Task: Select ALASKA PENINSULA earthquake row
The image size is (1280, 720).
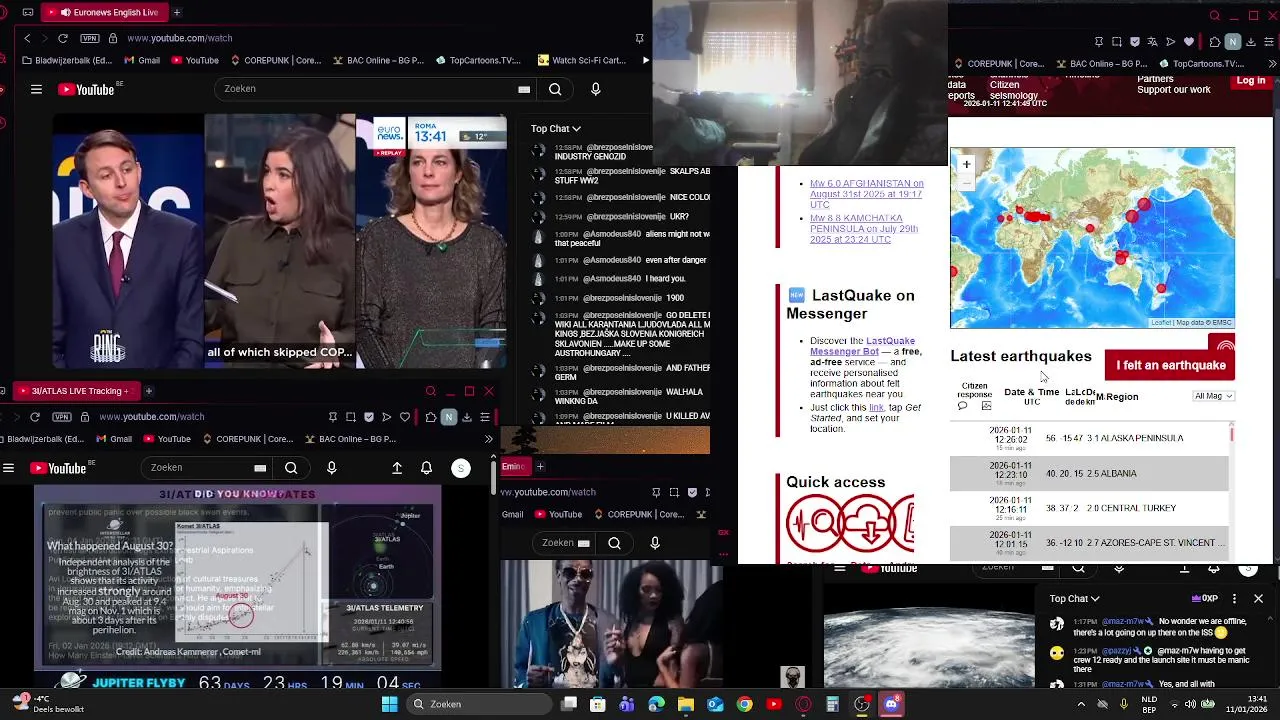Action: pos(1089,438)
